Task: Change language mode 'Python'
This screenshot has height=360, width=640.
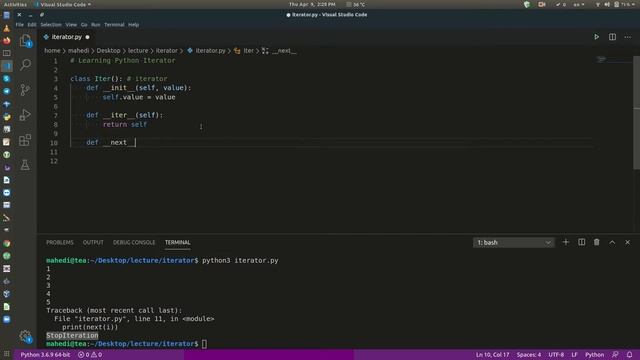Action: pos(594,355)
